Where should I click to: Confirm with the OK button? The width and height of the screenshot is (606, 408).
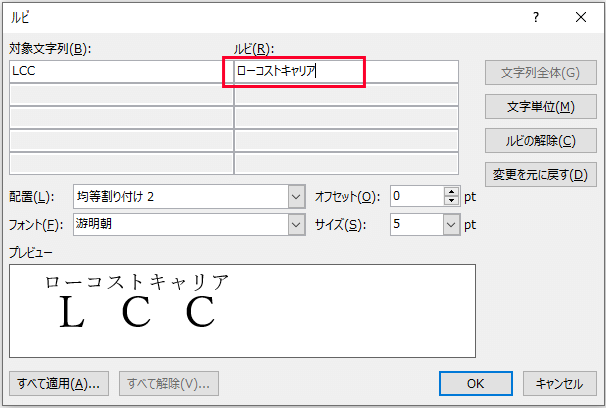click(x=476, y=384)
